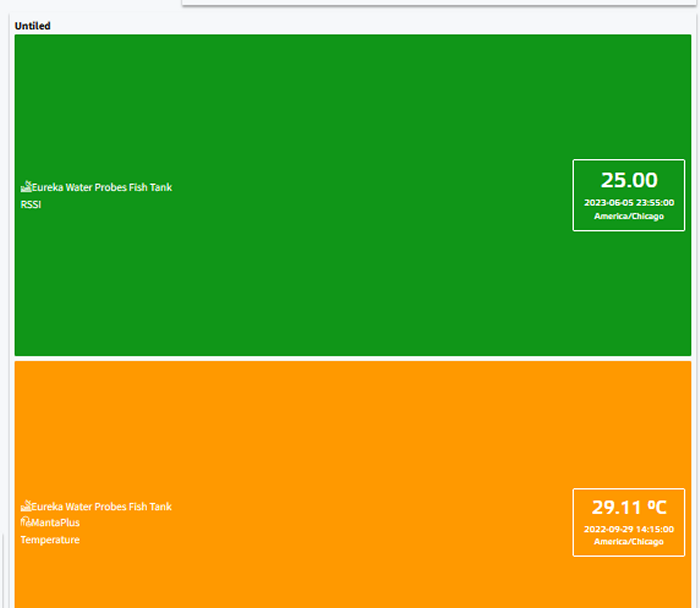Click the 25.00 RSSI reading
This screenshot has width=700, height=608.
629,180
